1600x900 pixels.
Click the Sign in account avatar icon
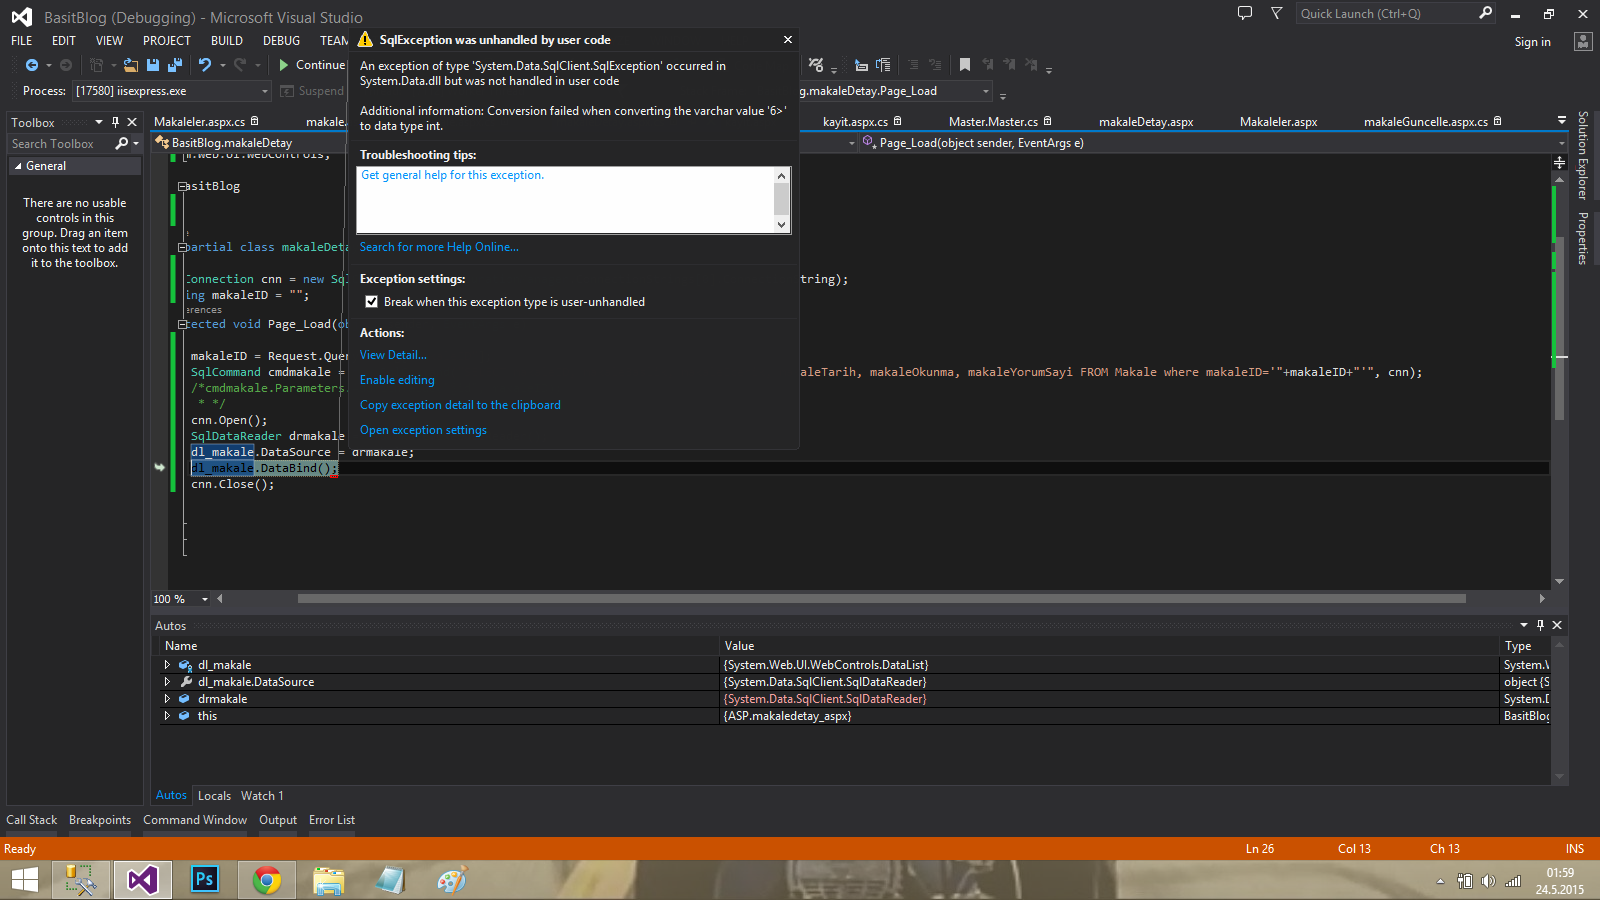coord(1583,41)
